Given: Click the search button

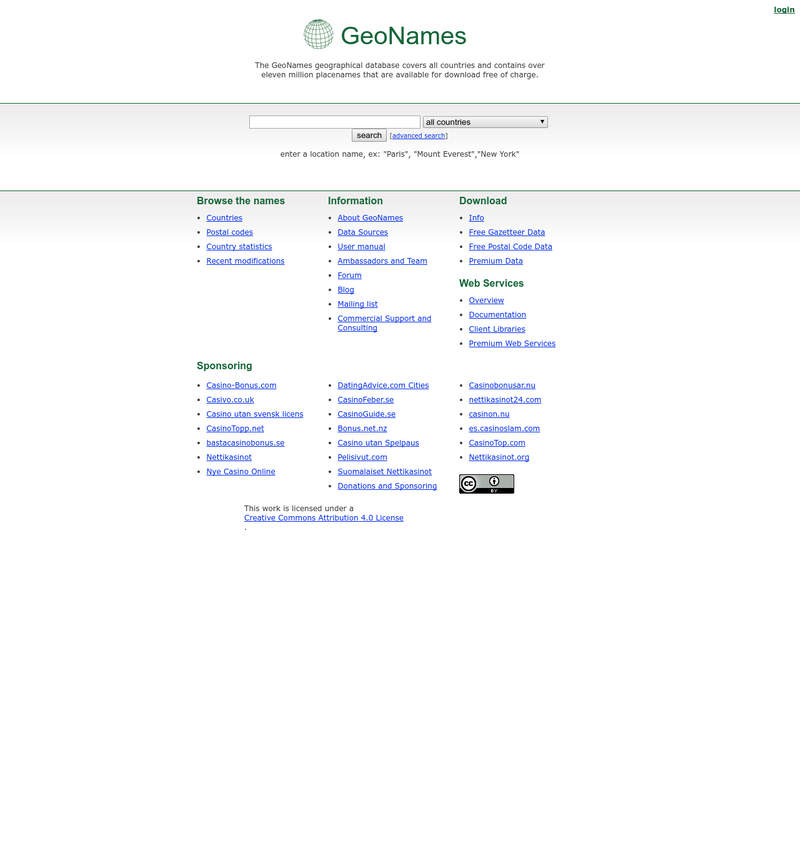Looking at the screenshot, I should pos(369,135).
